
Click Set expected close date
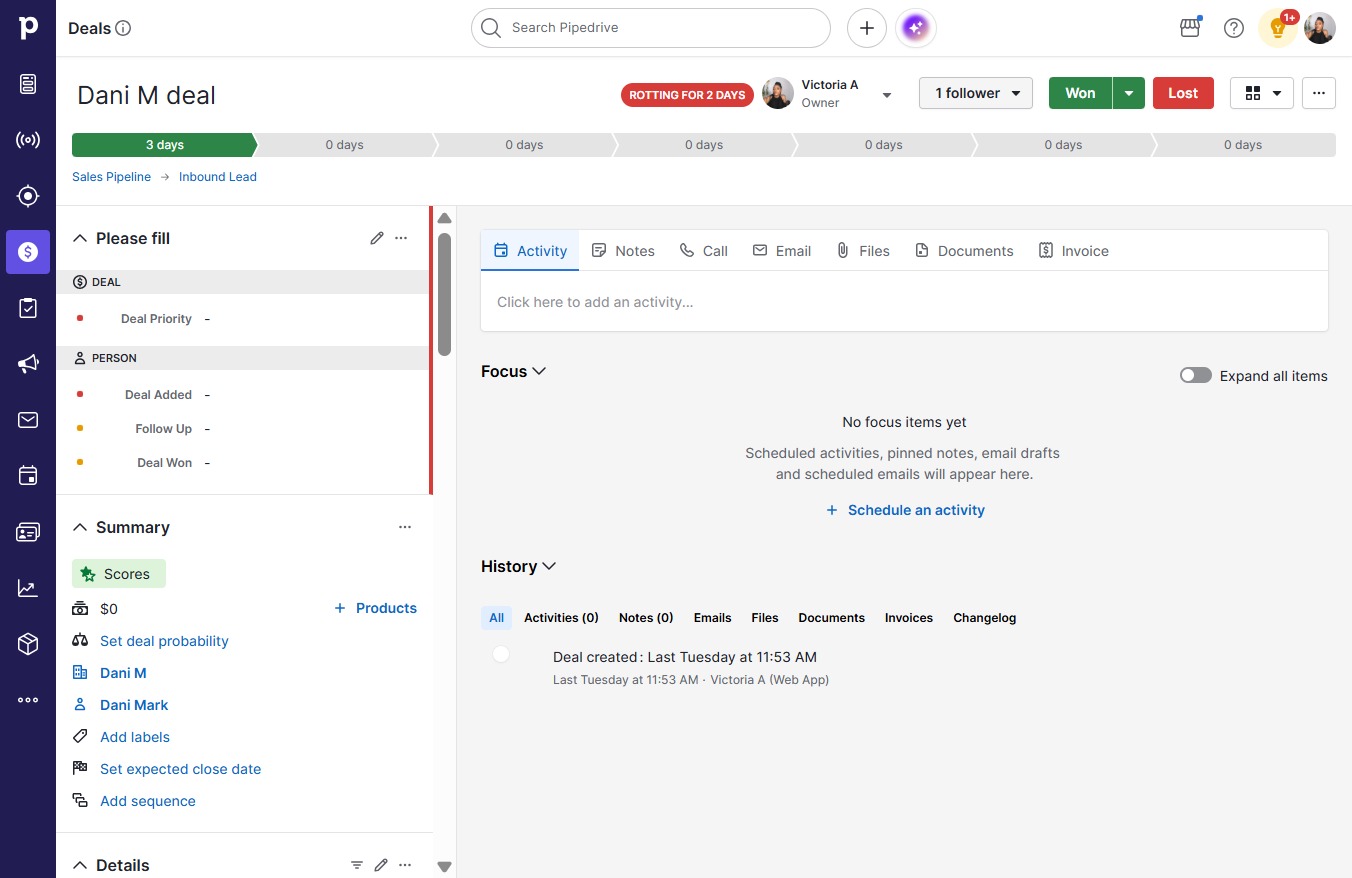(x=180, y=769)
